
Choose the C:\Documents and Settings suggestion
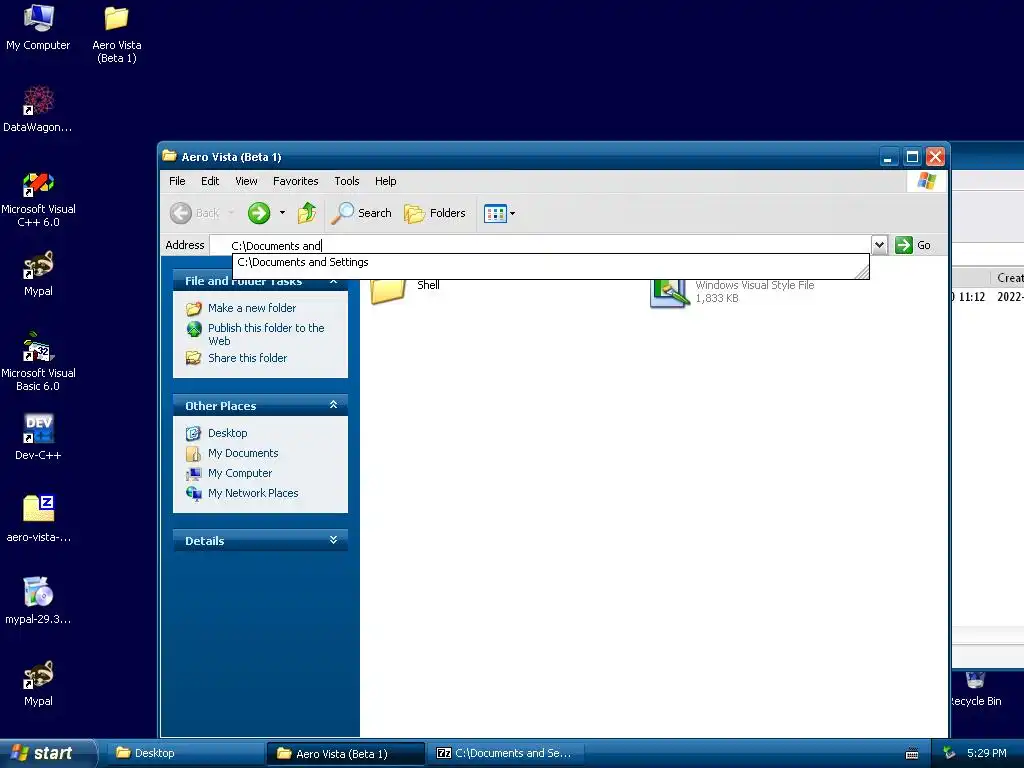click(x=550, y=262)
